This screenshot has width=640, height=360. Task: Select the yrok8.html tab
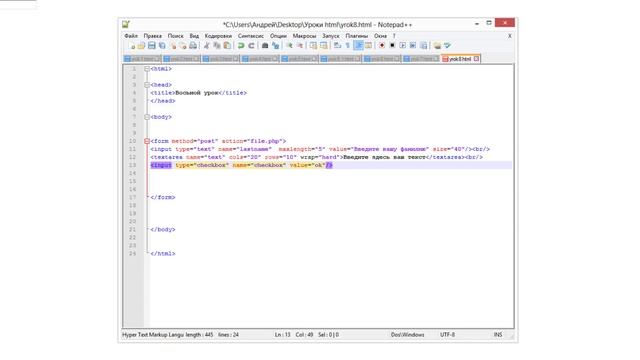coord(460,59)
